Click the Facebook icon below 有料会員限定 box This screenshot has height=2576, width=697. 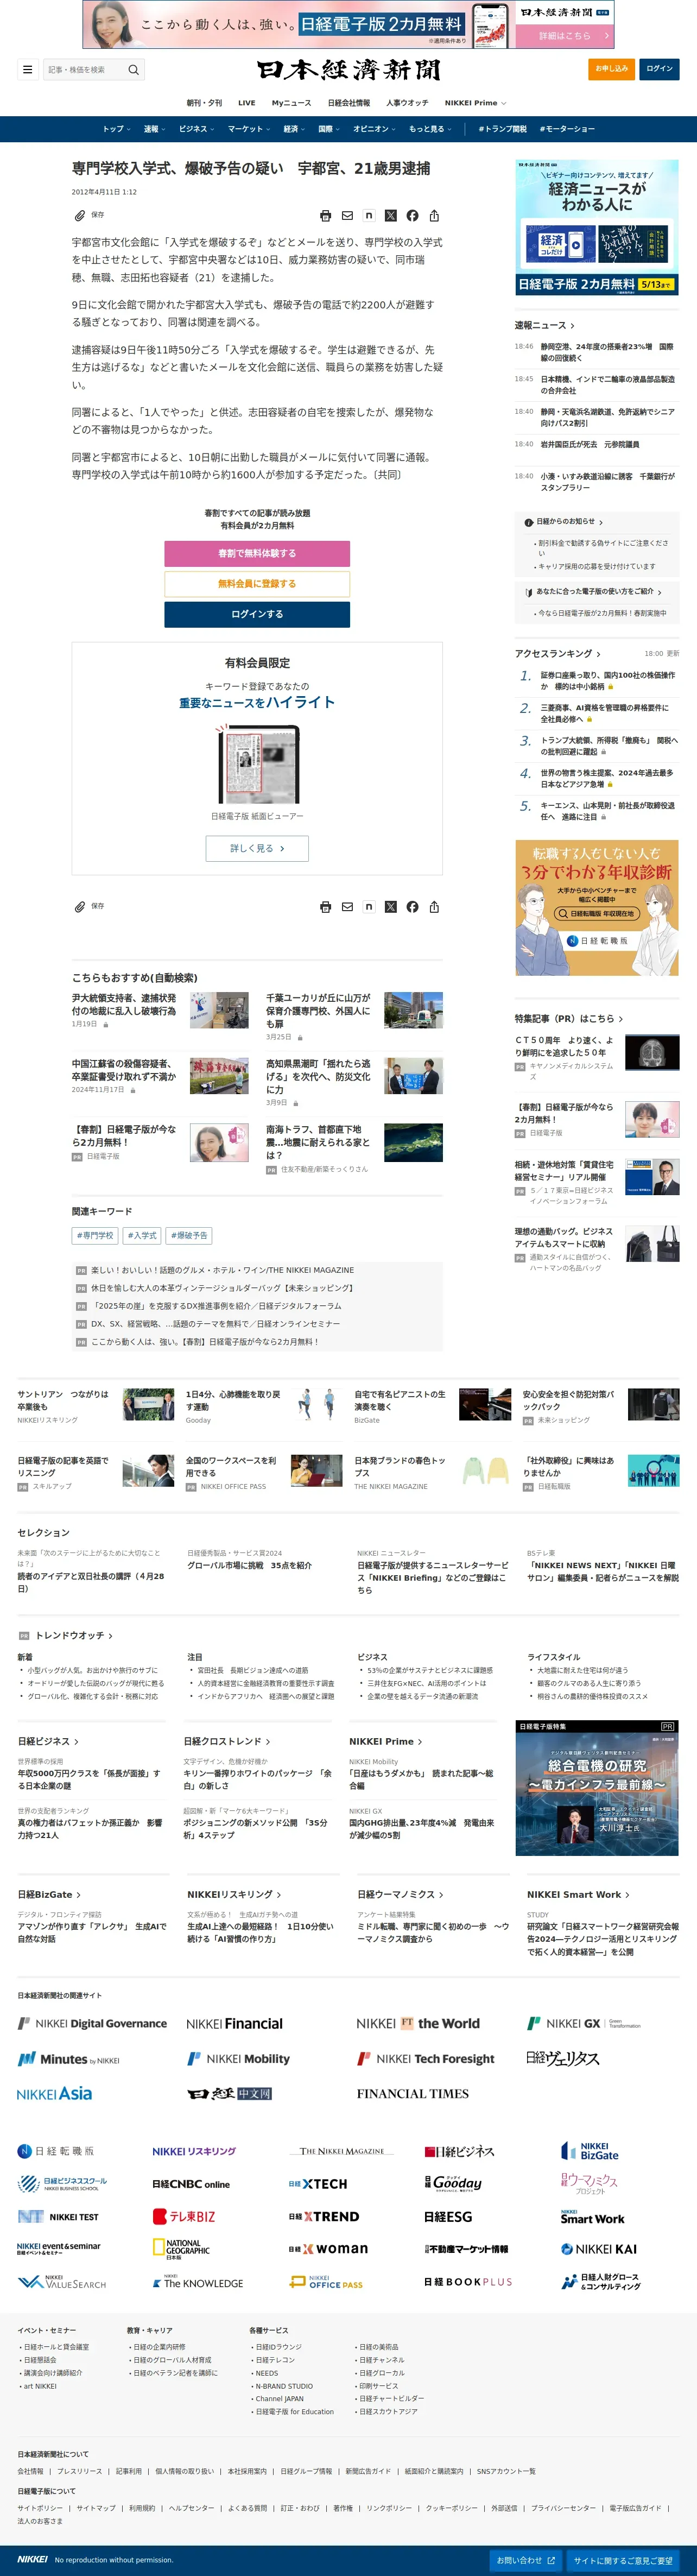tap(412, 906)
